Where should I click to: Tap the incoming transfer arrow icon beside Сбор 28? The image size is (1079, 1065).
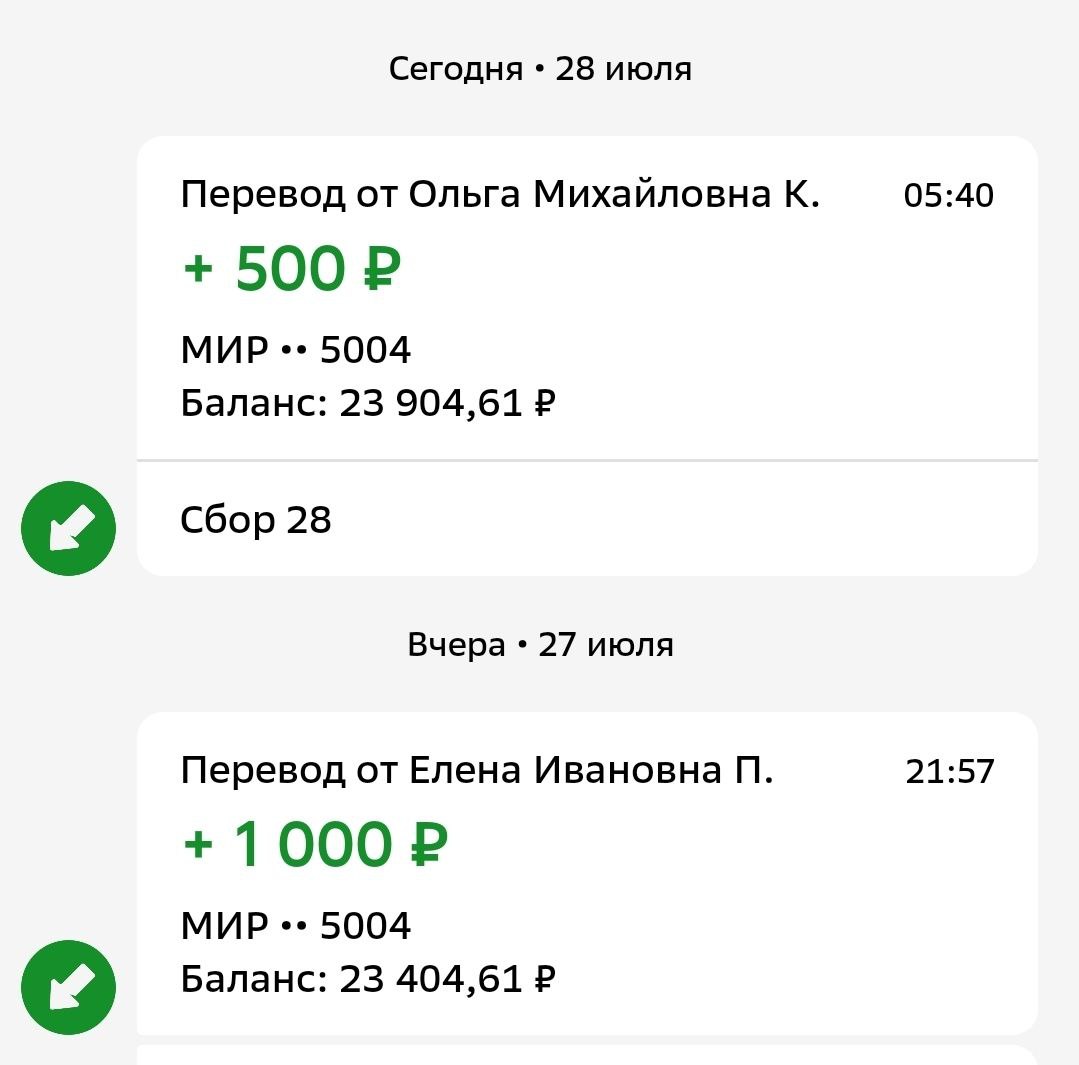(68, 528)
